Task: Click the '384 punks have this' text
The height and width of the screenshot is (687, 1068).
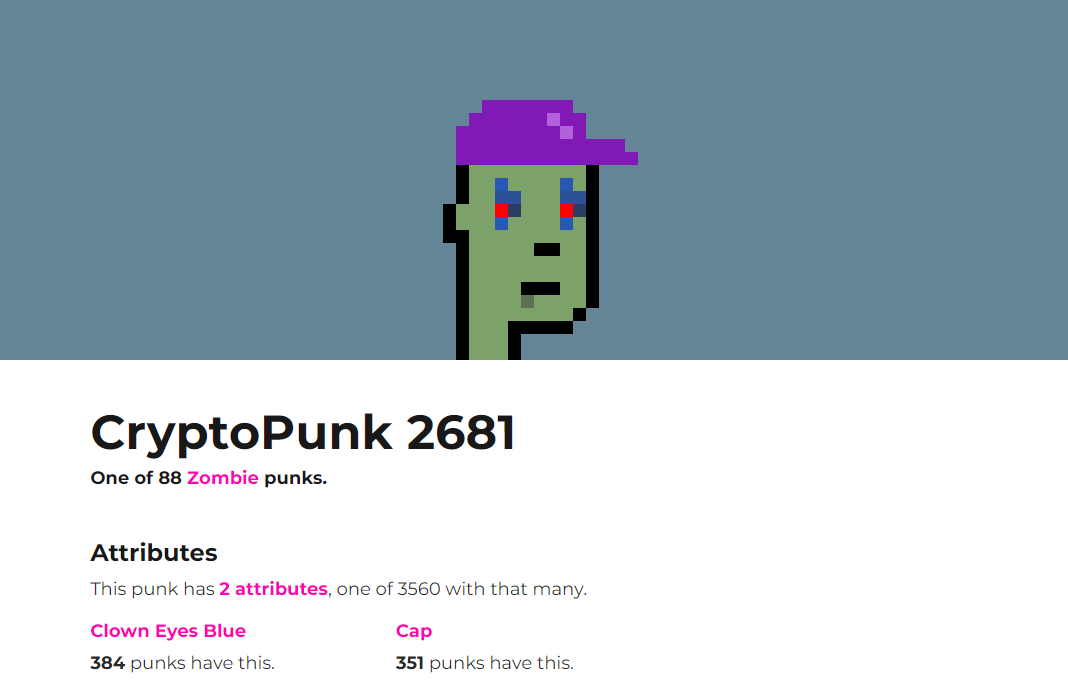Action: pyautogui.click(x=183, y=663)
